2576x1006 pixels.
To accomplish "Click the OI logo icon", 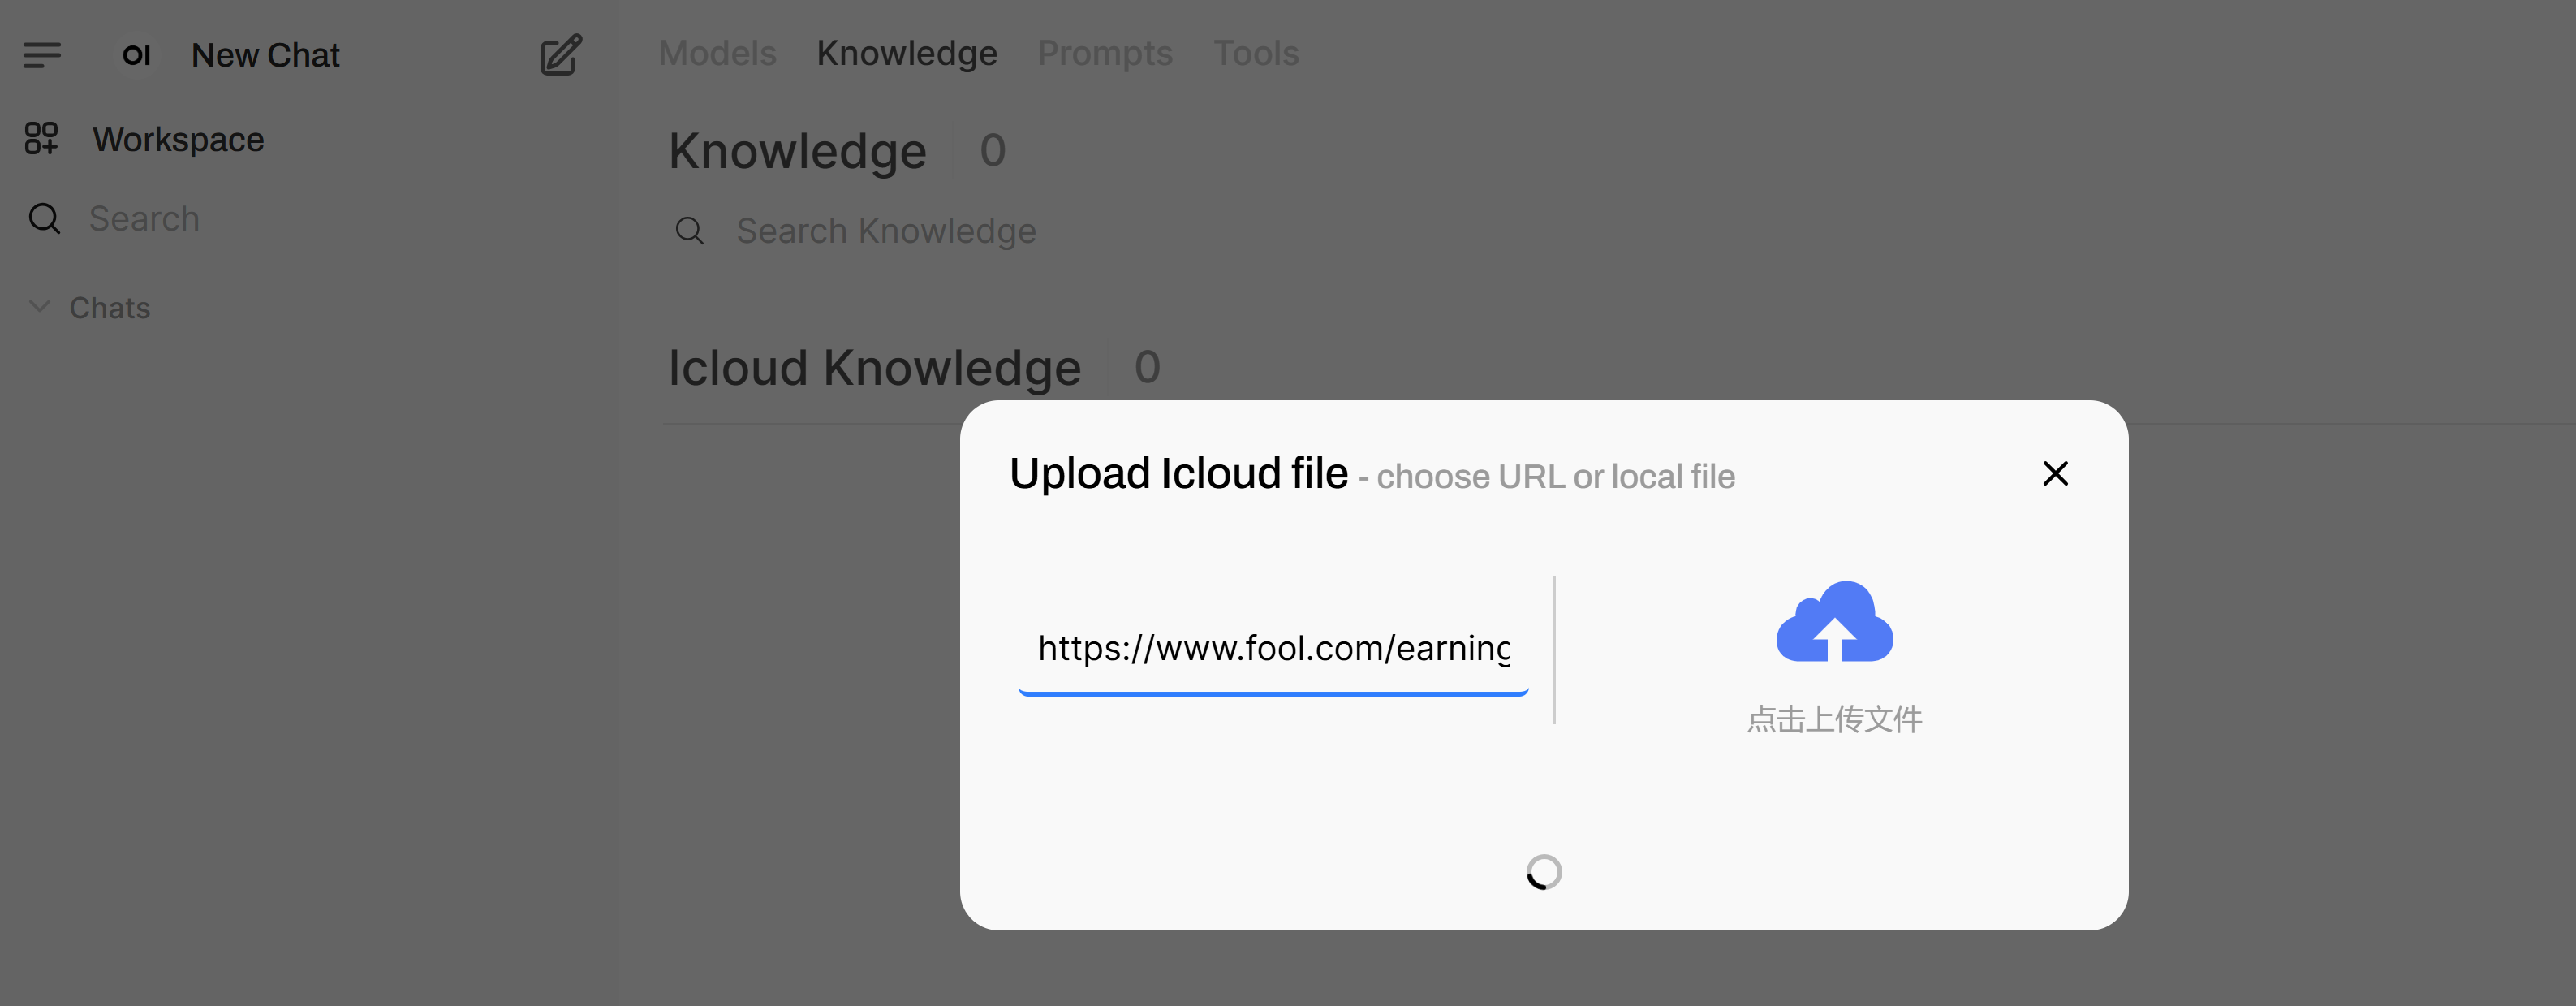I will pyautogui.click(x=137, y=55).
